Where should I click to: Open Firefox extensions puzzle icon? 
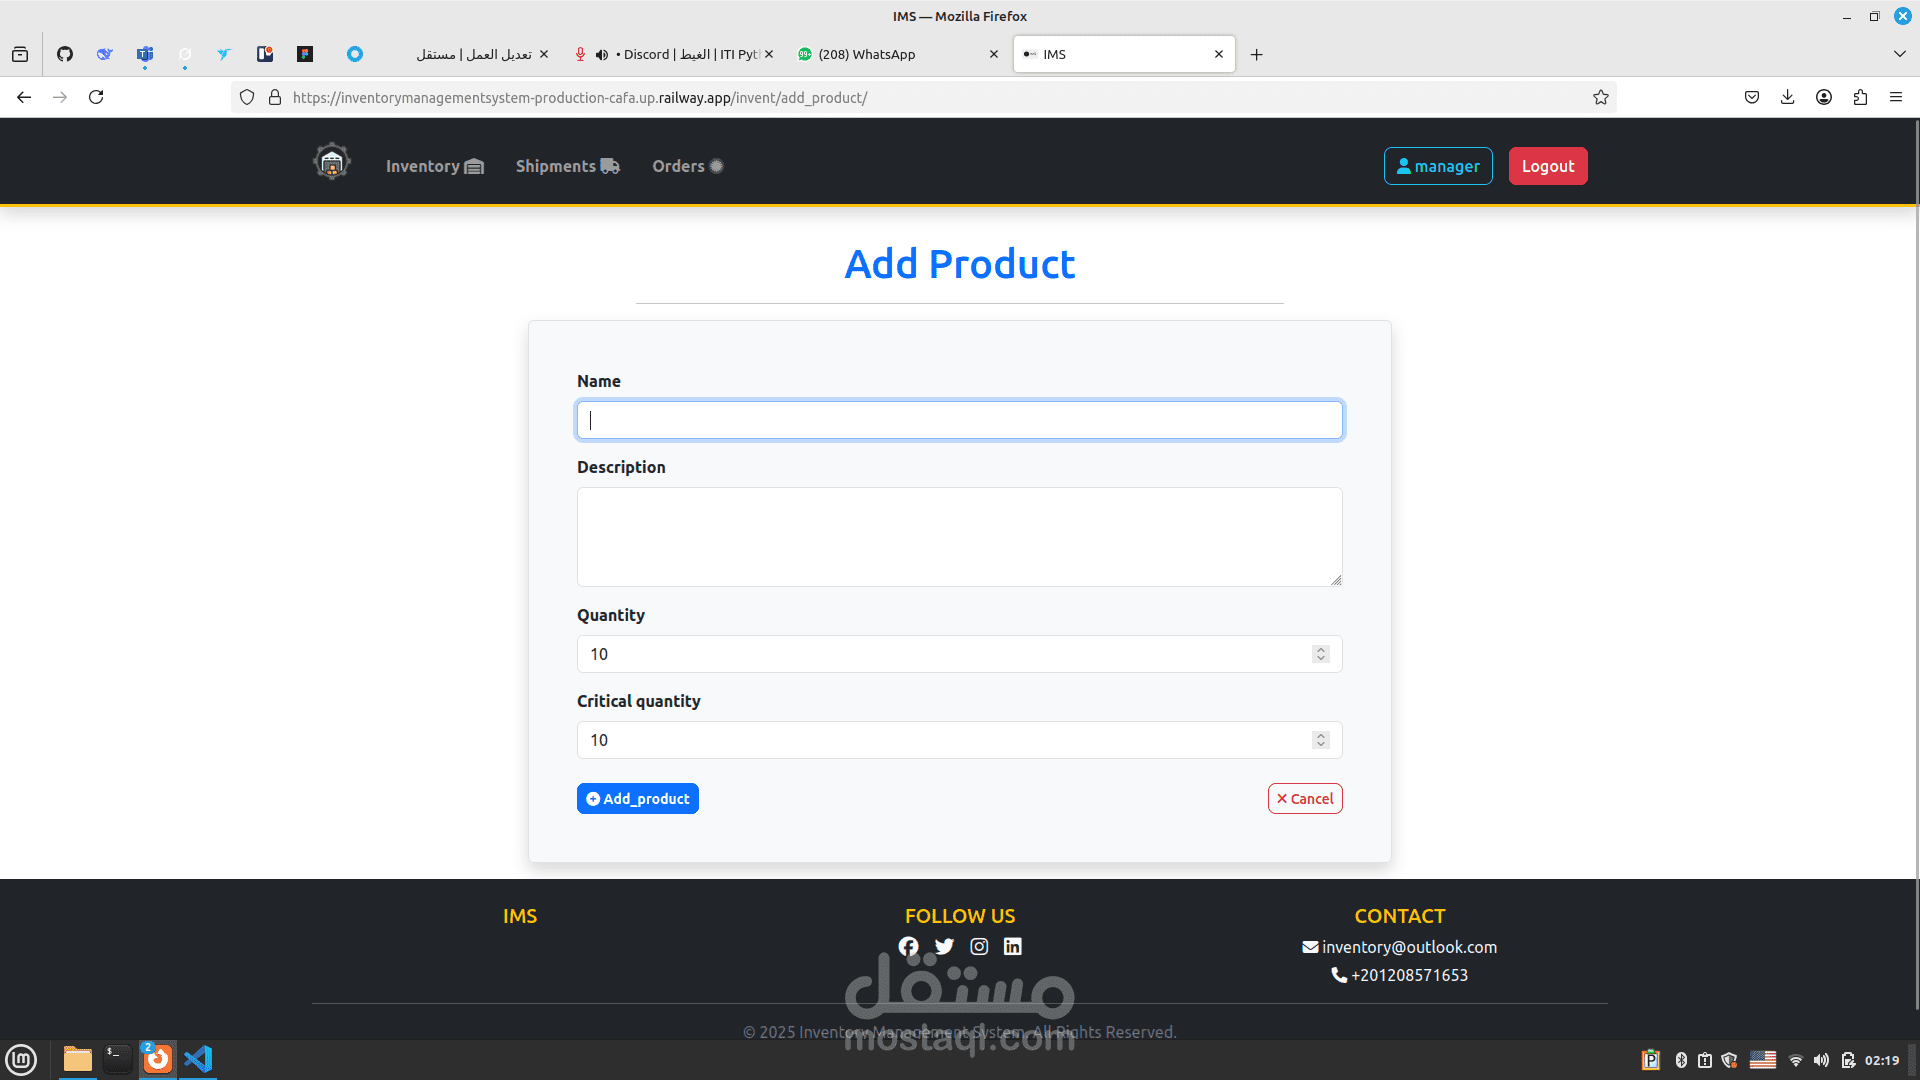pyautogui.click(x=1860, y=97)
